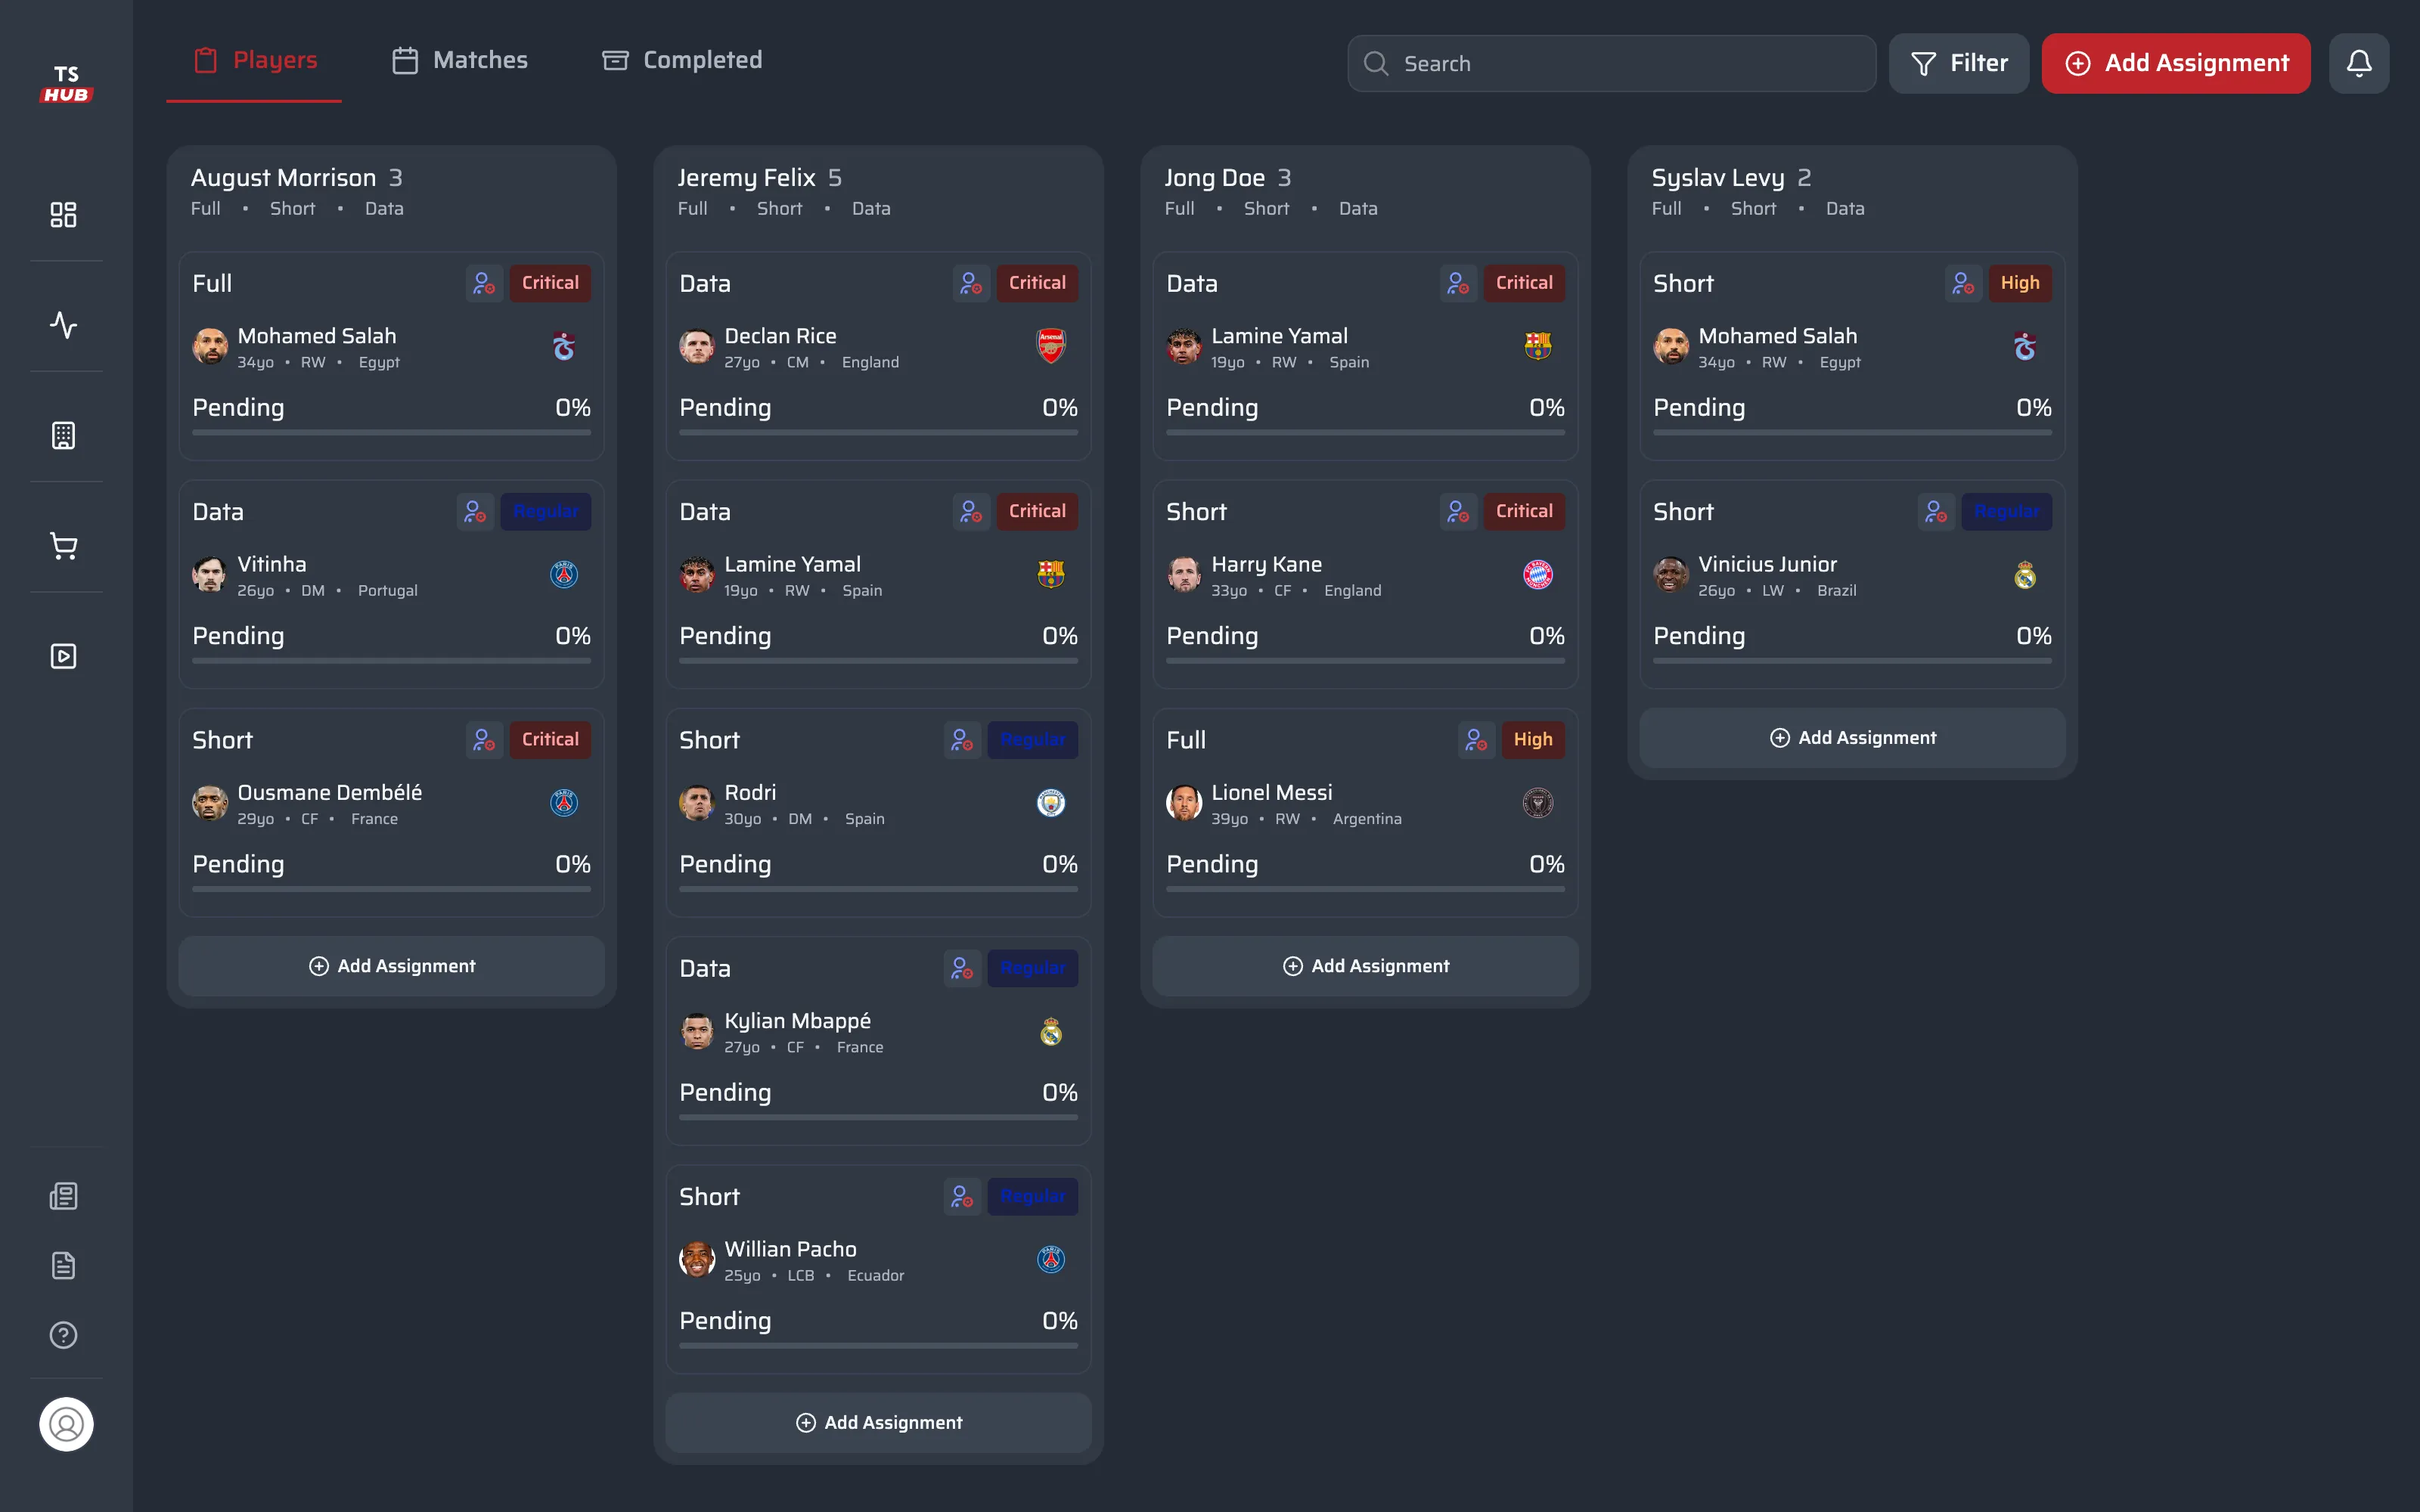Click progress bar on Ousmane Dembélé card
Viewport: 2420px width, 1512px height.
point(392,889)
